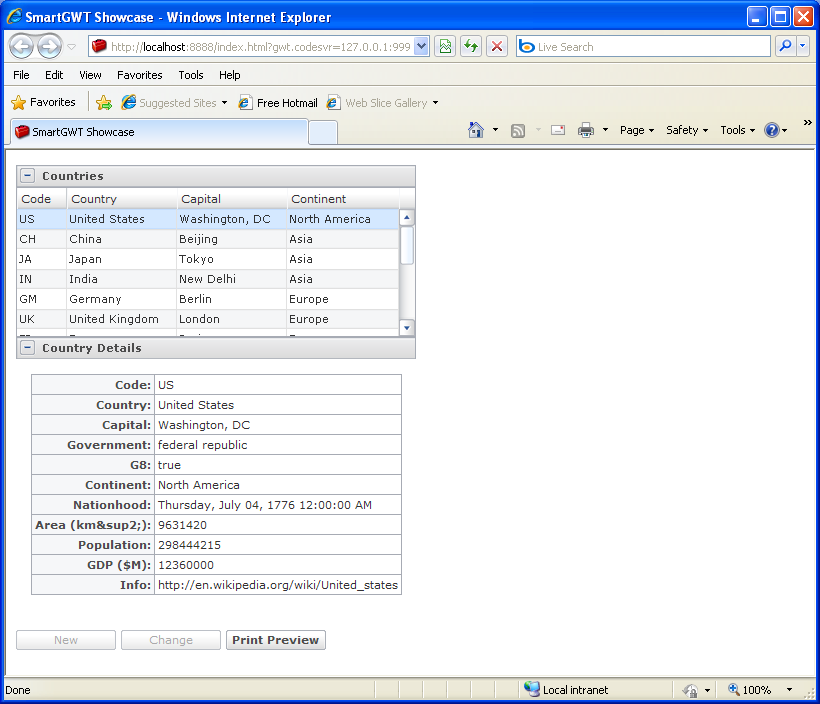Click the Print icon
This screenshot has height=704, width=820.
[x=586, y=130]
